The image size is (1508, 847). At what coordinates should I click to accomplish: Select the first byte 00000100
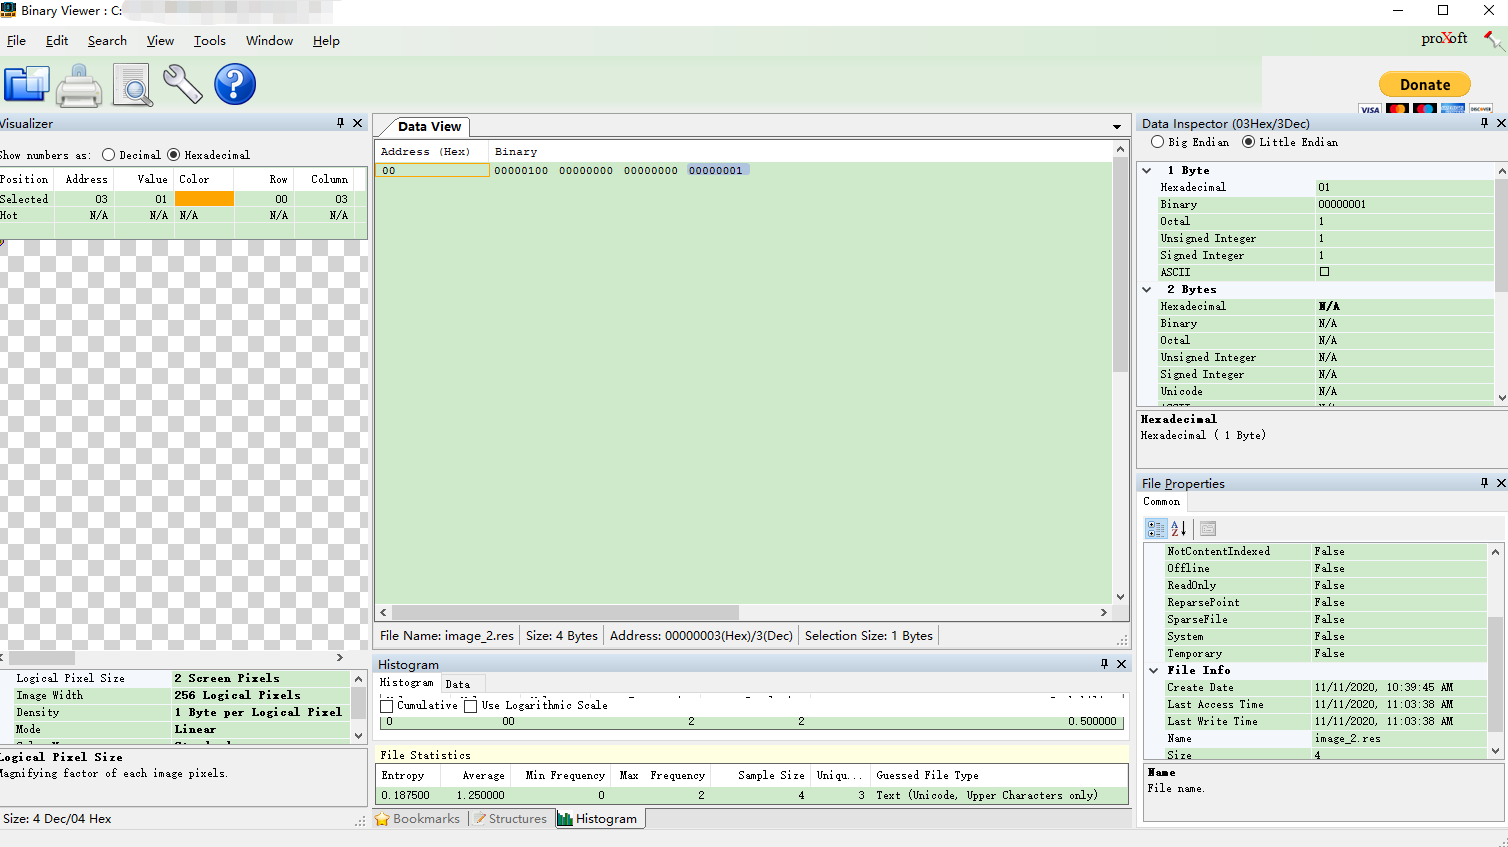click(x=521, y=171)
